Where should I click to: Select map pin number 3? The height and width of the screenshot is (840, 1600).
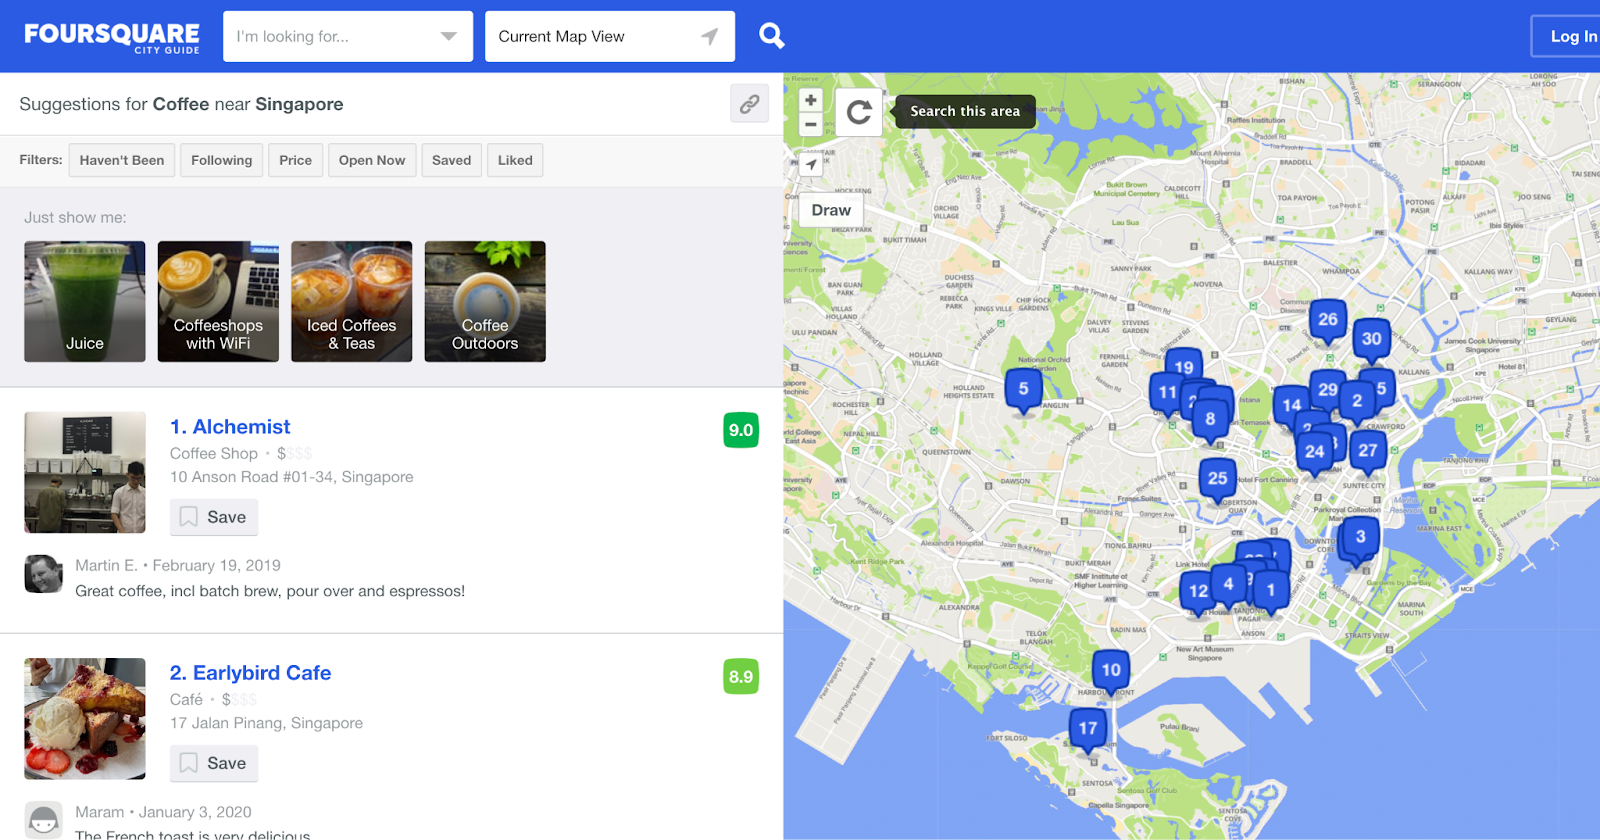[1360, 538]
